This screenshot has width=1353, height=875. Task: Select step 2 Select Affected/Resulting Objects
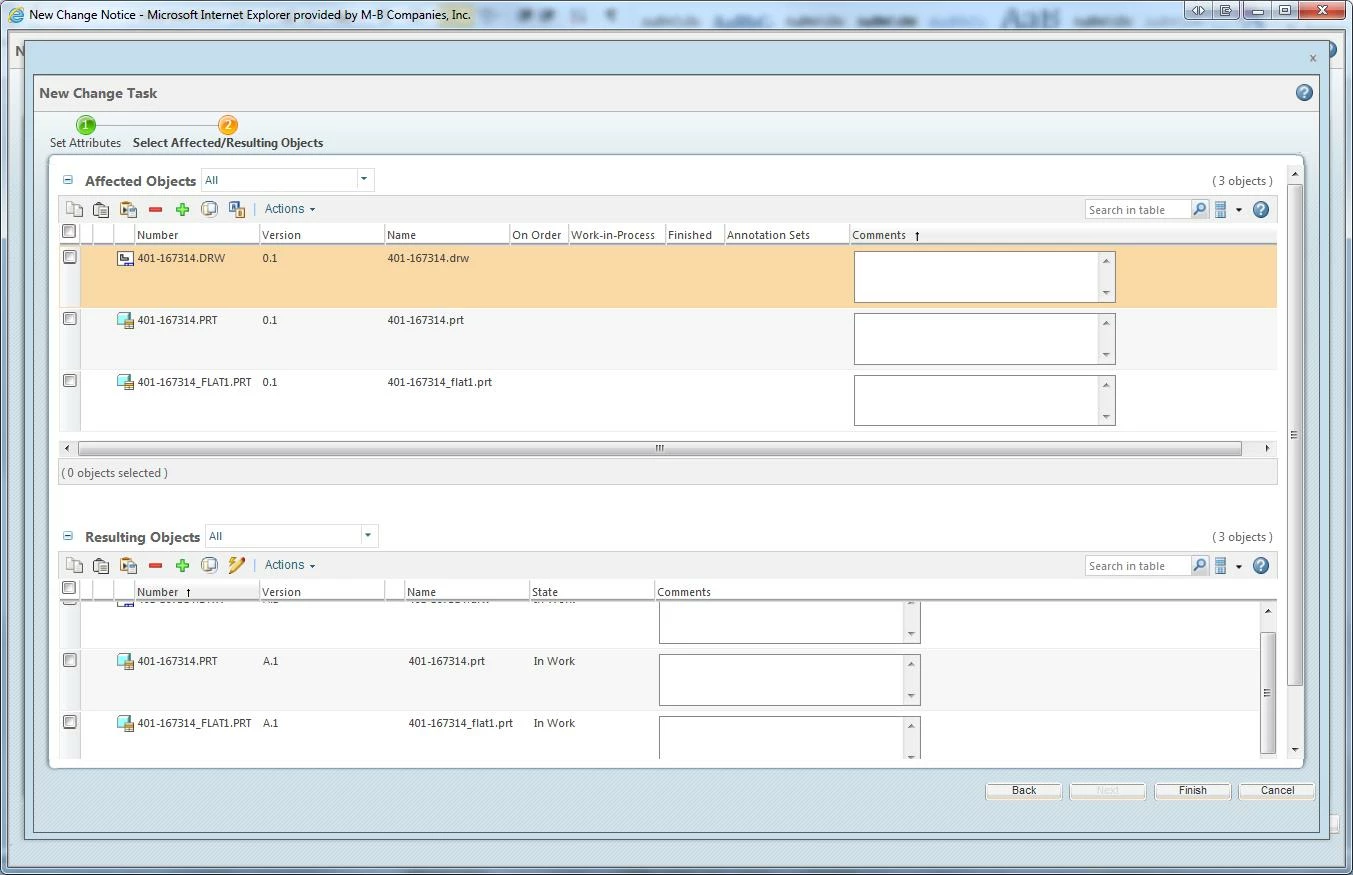228,132
